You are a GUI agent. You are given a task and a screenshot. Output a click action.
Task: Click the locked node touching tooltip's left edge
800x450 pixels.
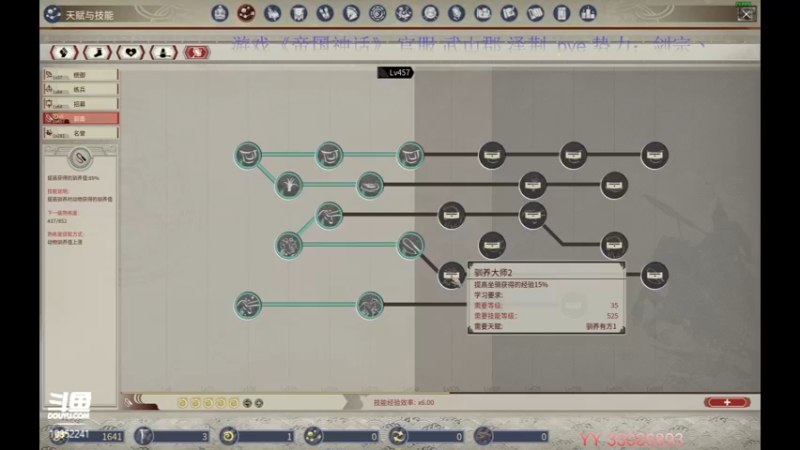(x=452, y=276)
